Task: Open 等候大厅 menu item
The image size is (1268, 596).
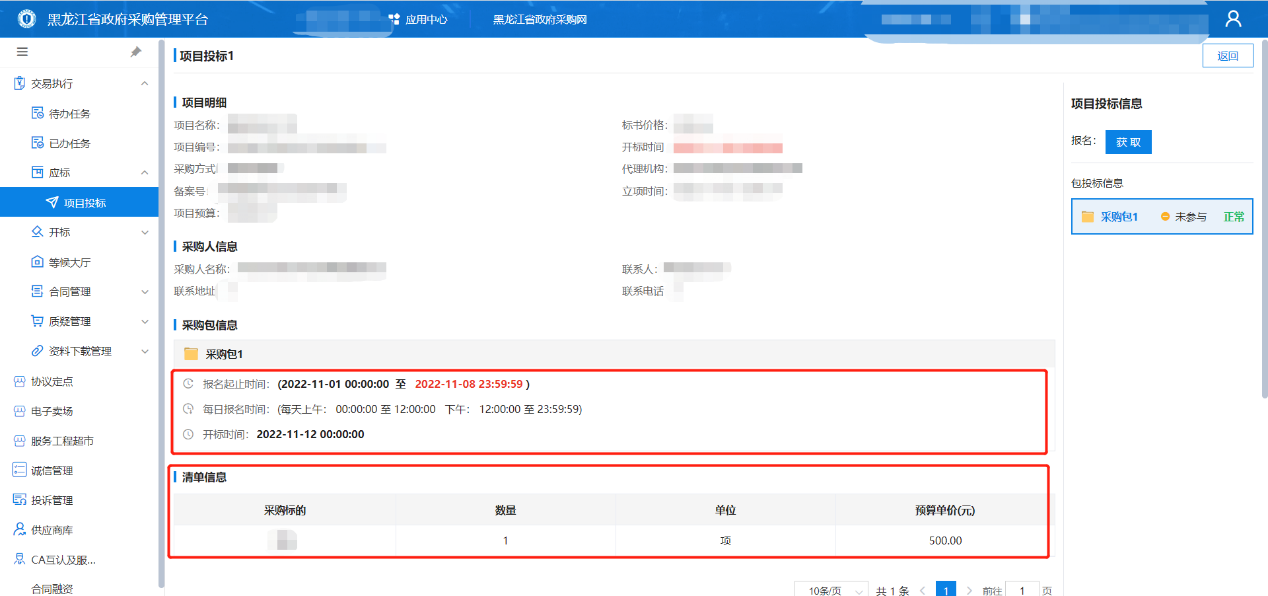Action: pyautogui.click(x=70, y=262)
